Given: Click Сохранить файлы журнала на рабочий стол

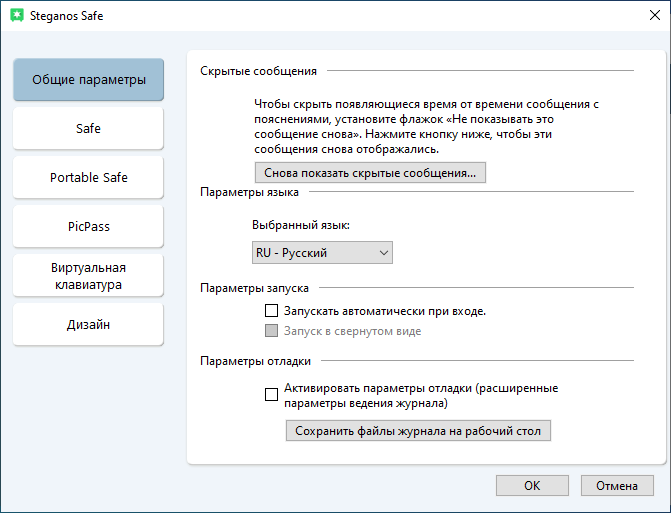Looking at the screenshot, I should coord(418,431).
